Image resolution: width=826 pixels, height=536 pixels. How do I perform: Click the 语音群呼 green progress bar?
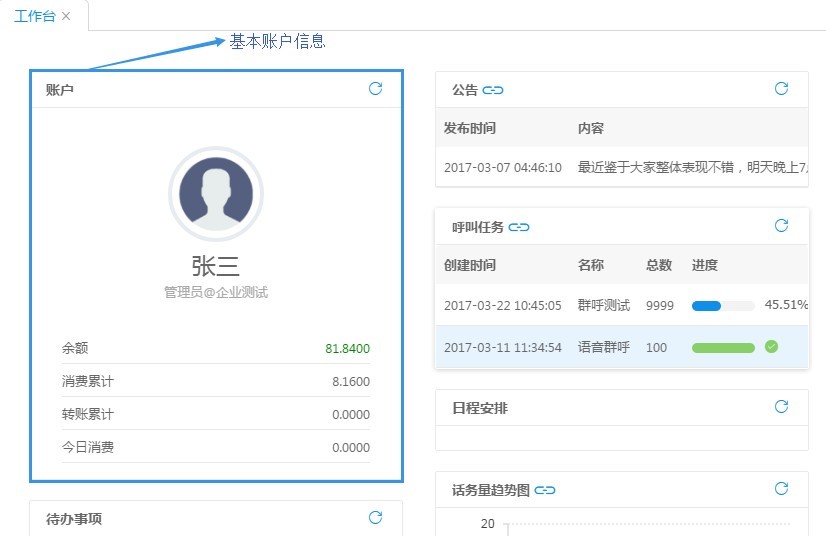tap(722, 347)
